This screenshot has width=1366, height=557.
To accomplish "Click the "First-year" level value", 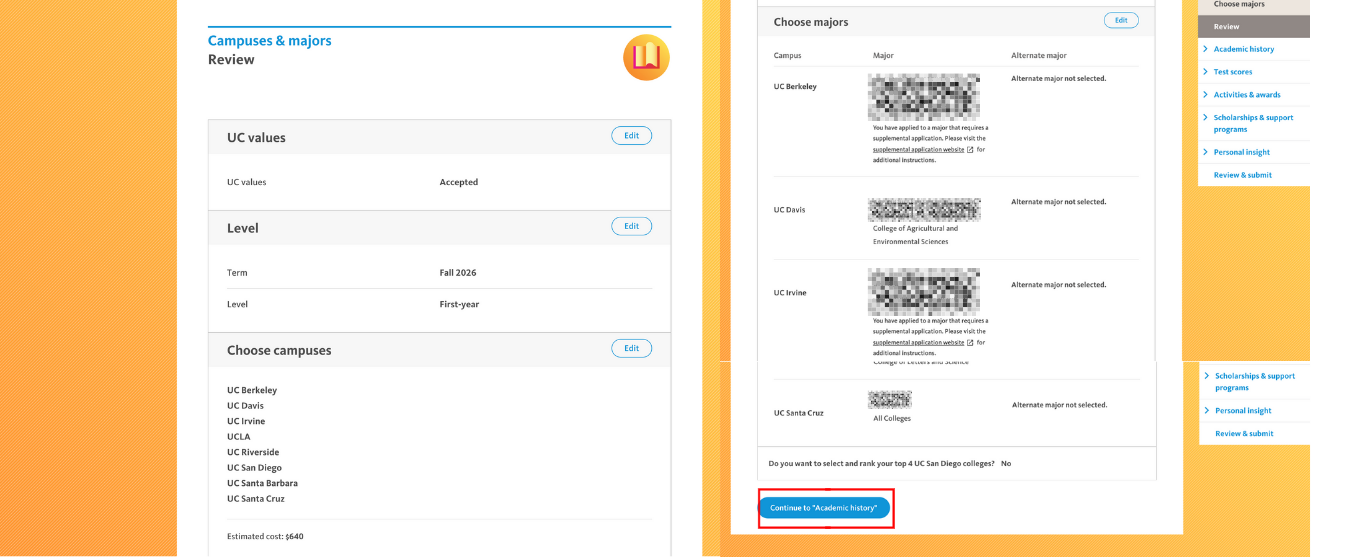I will point(459,304).
